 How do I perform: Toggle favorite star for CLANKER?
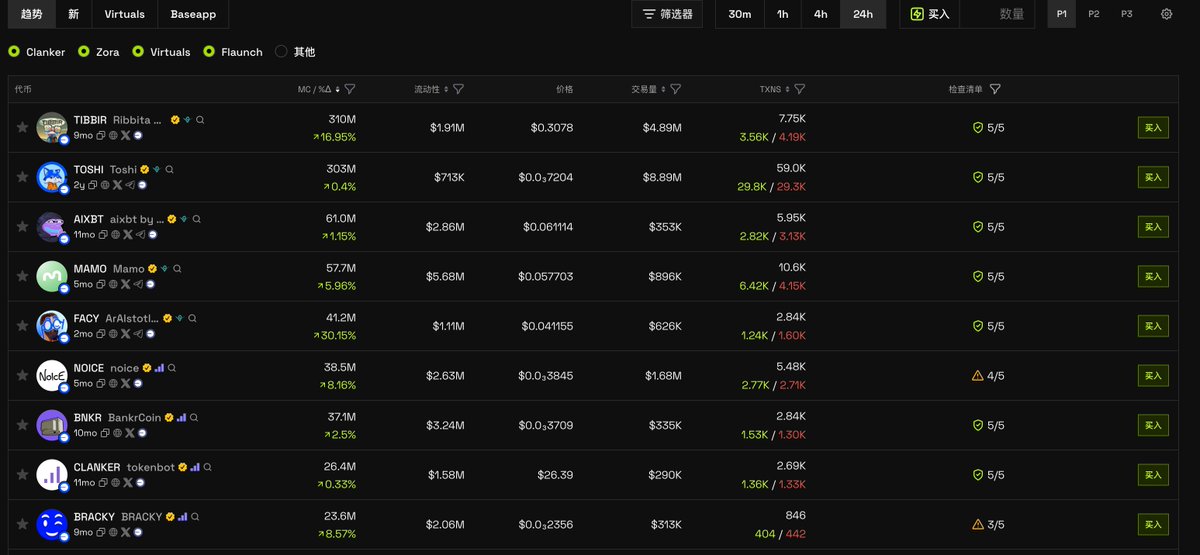click(x=22, y=474)
